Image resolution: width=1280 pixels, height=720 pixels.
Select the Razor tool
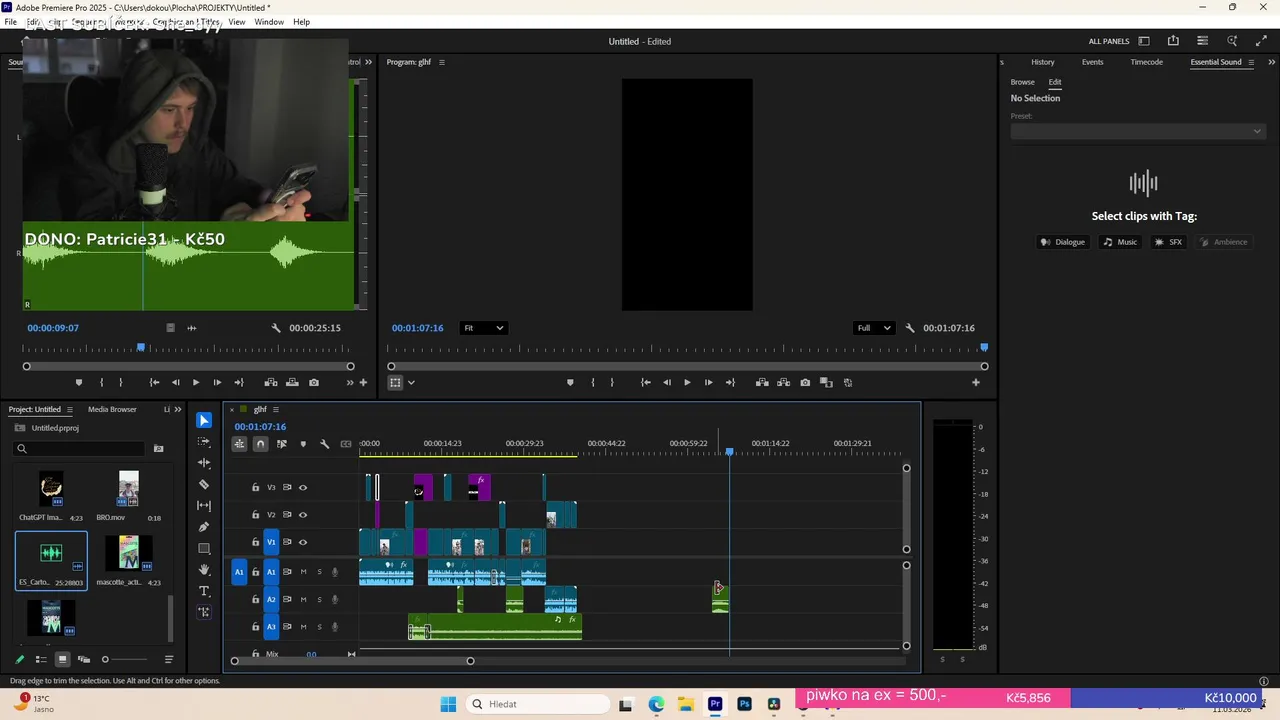click(x=204, y=484)
